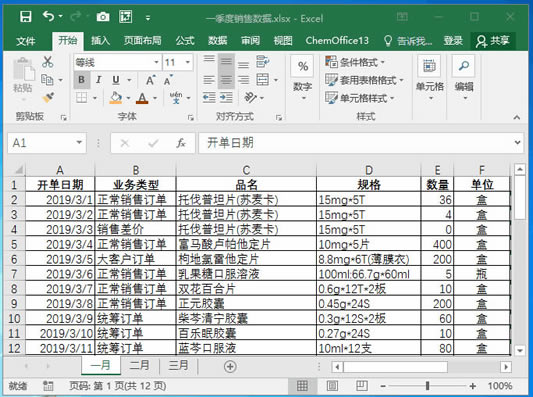Click 告诉我 Tell me search box
Image resolution: width=533 pixels, height=397 pixels.
tap(408, 41)
